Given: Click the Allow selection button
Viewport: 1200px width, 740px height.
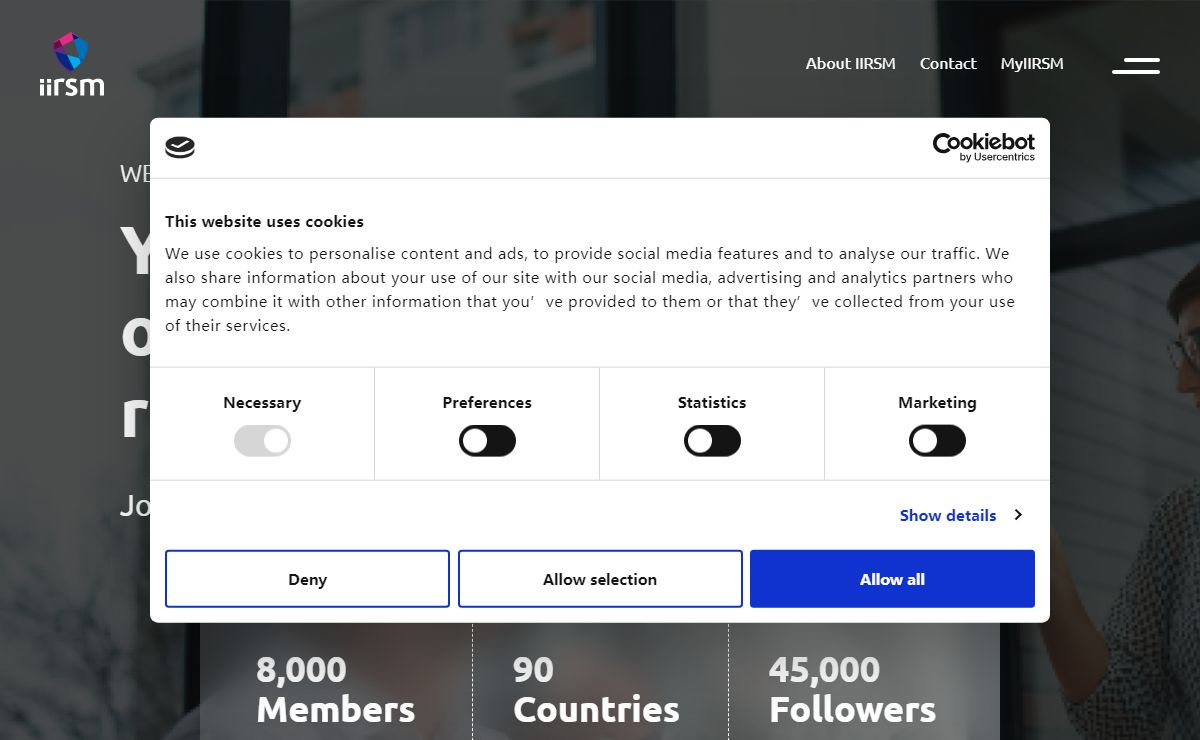Looking at the screenshot, I should point(600,579).
